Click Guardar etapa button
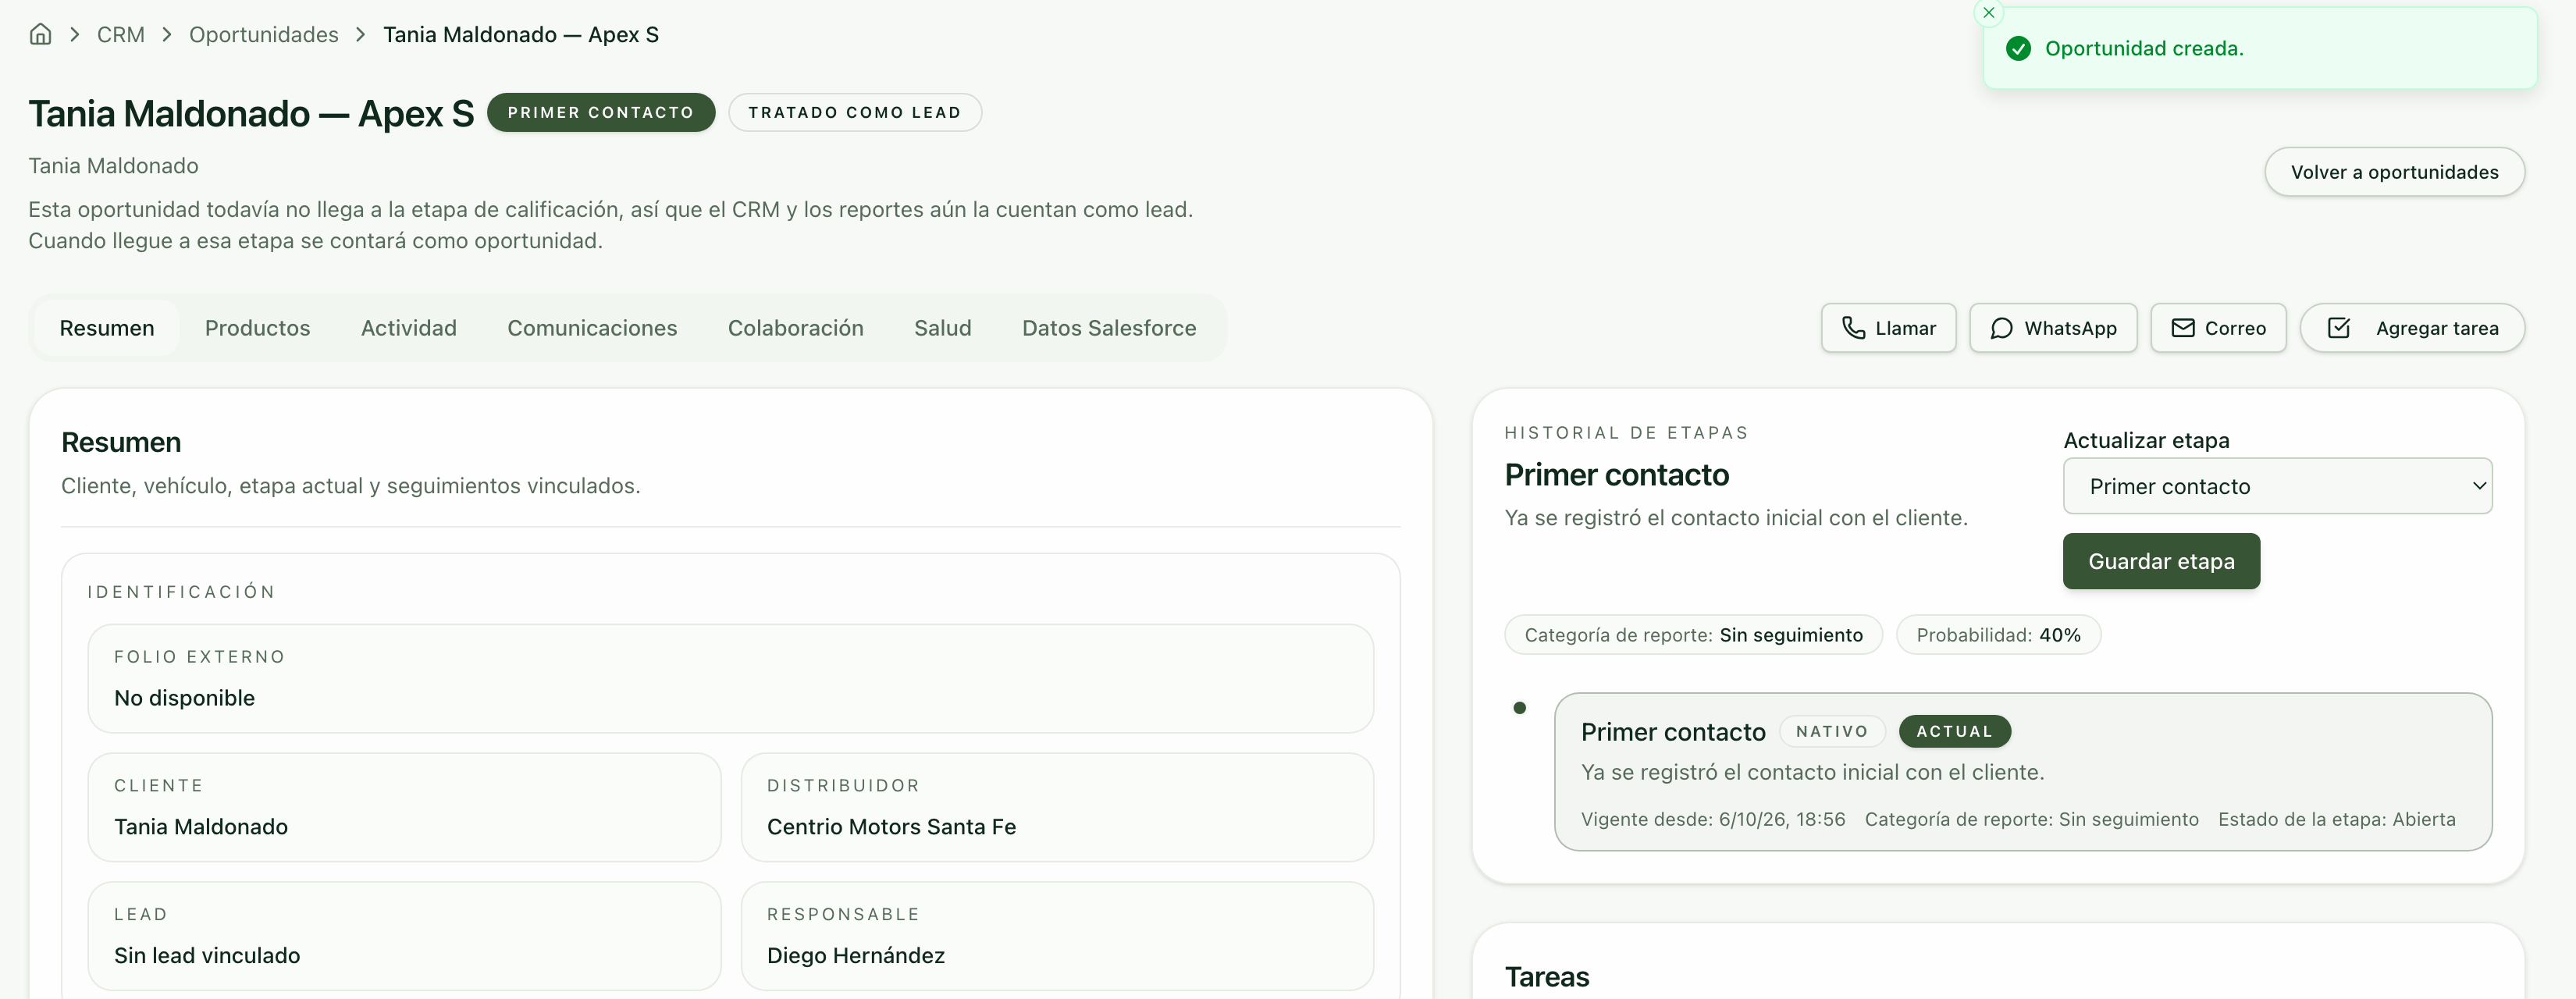This screenshot has height=999, width=2576. (2161, 561)
